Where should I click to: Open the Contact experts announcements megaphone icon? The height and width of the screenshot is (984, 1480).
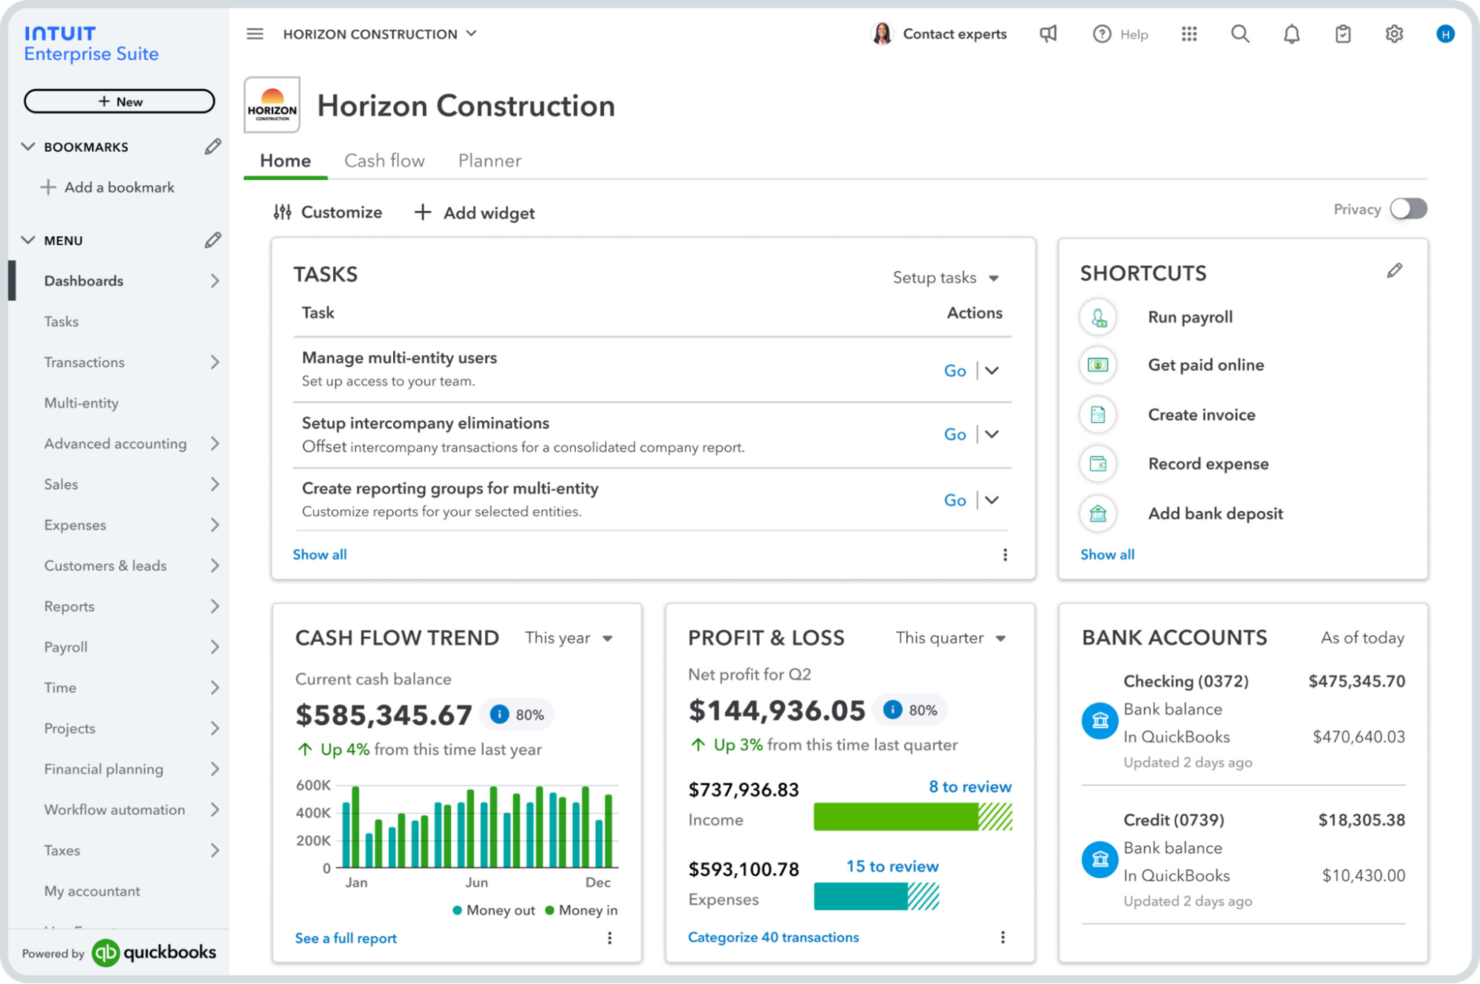[1048, 33]
